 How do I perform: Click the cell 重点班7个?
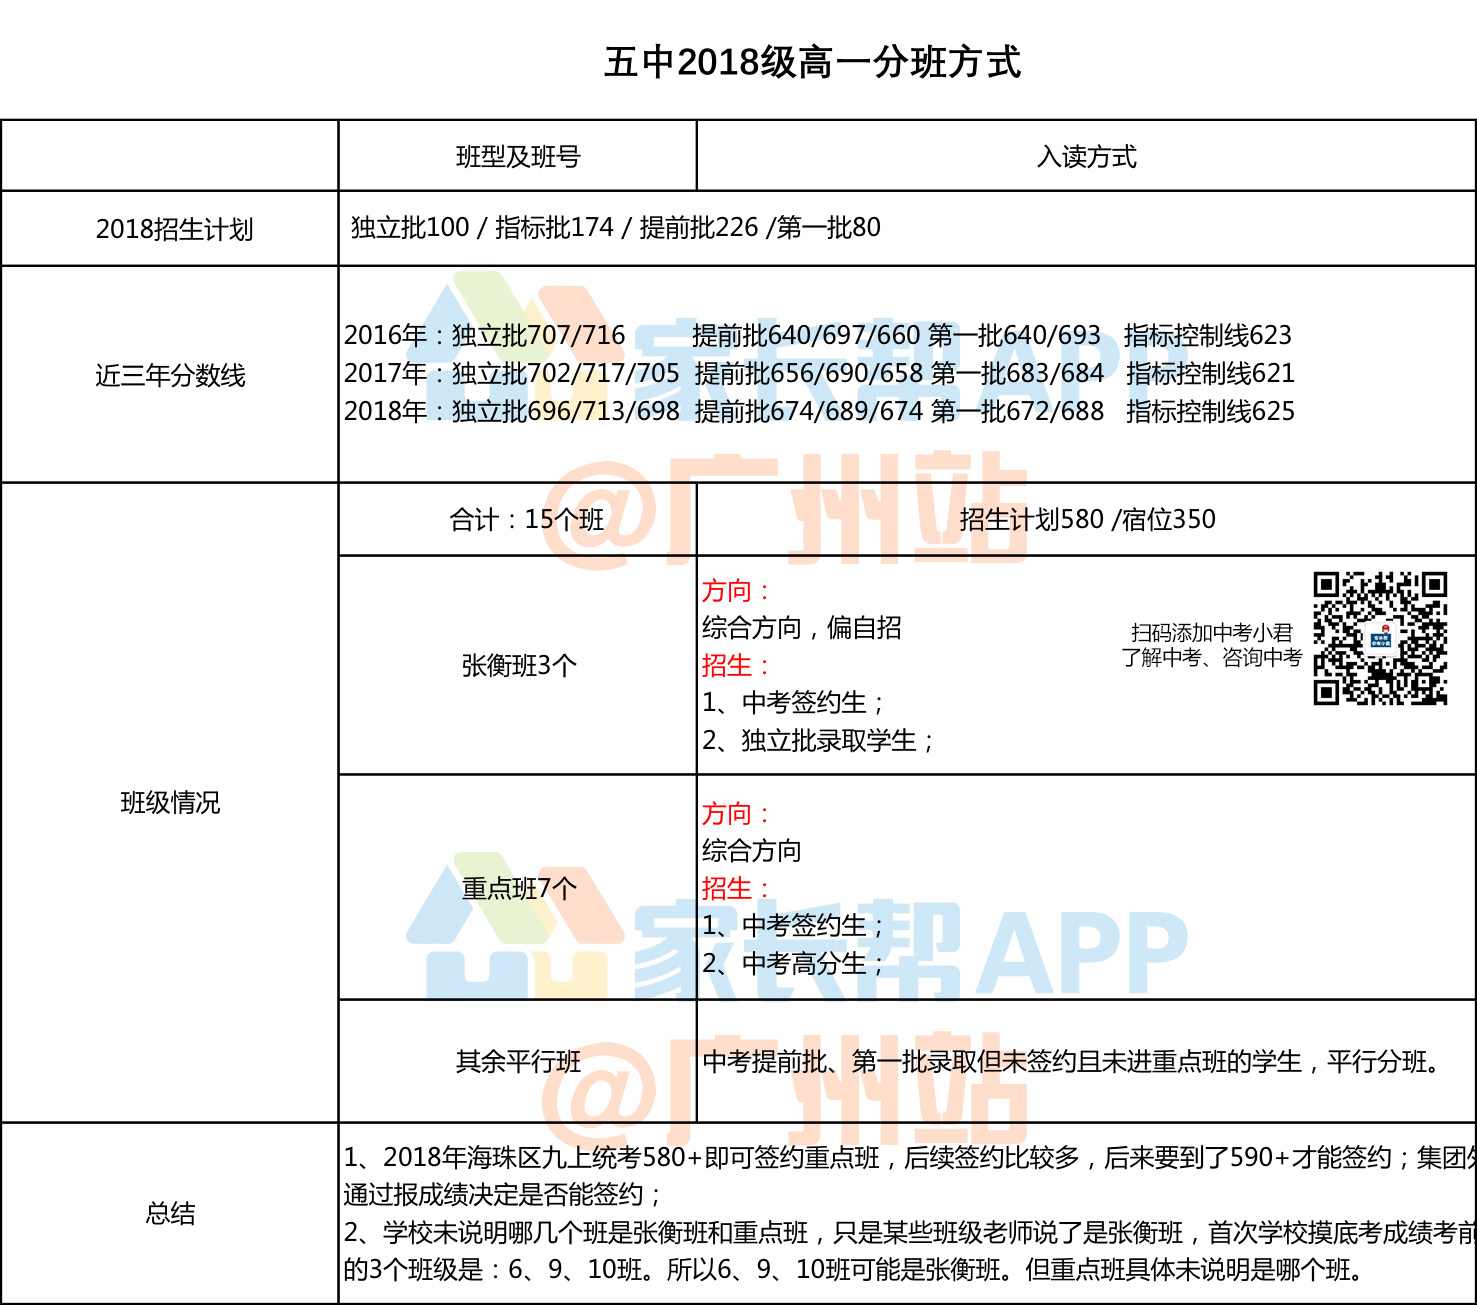519,888
